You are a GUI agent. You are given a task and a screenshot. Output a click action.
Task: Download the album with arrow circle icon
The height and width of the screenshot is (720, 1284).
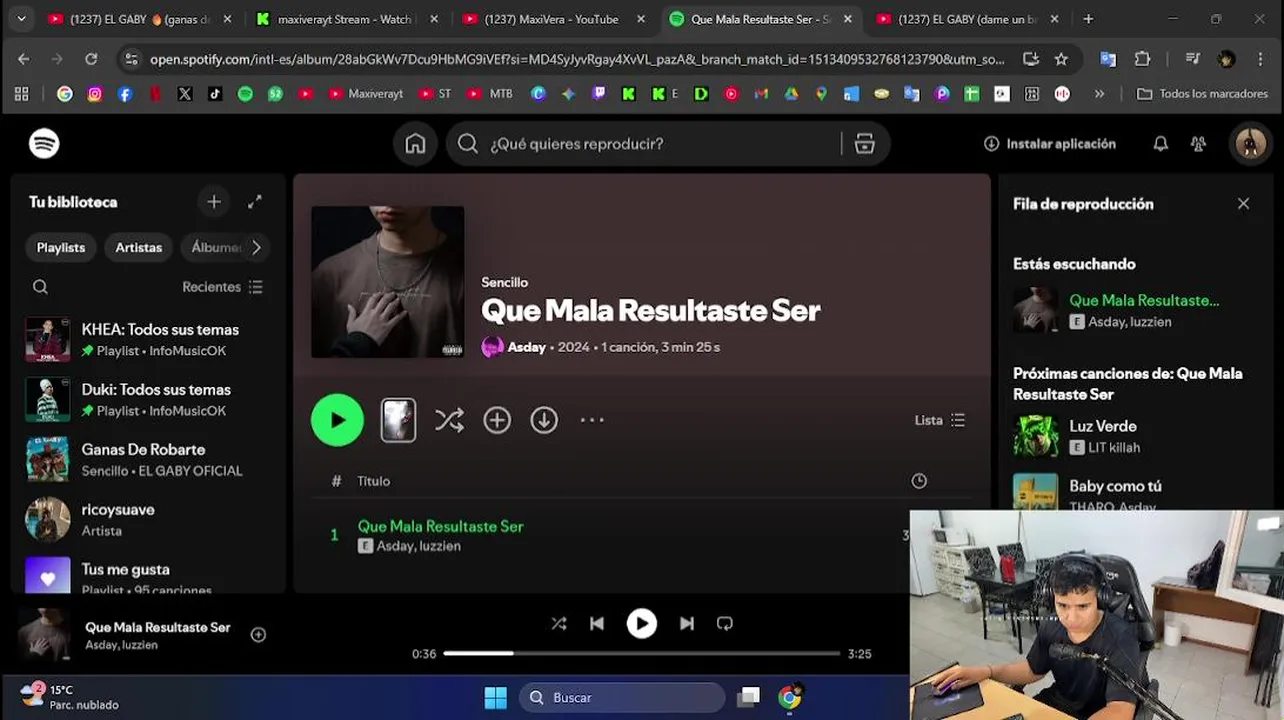tap(544, 420)
